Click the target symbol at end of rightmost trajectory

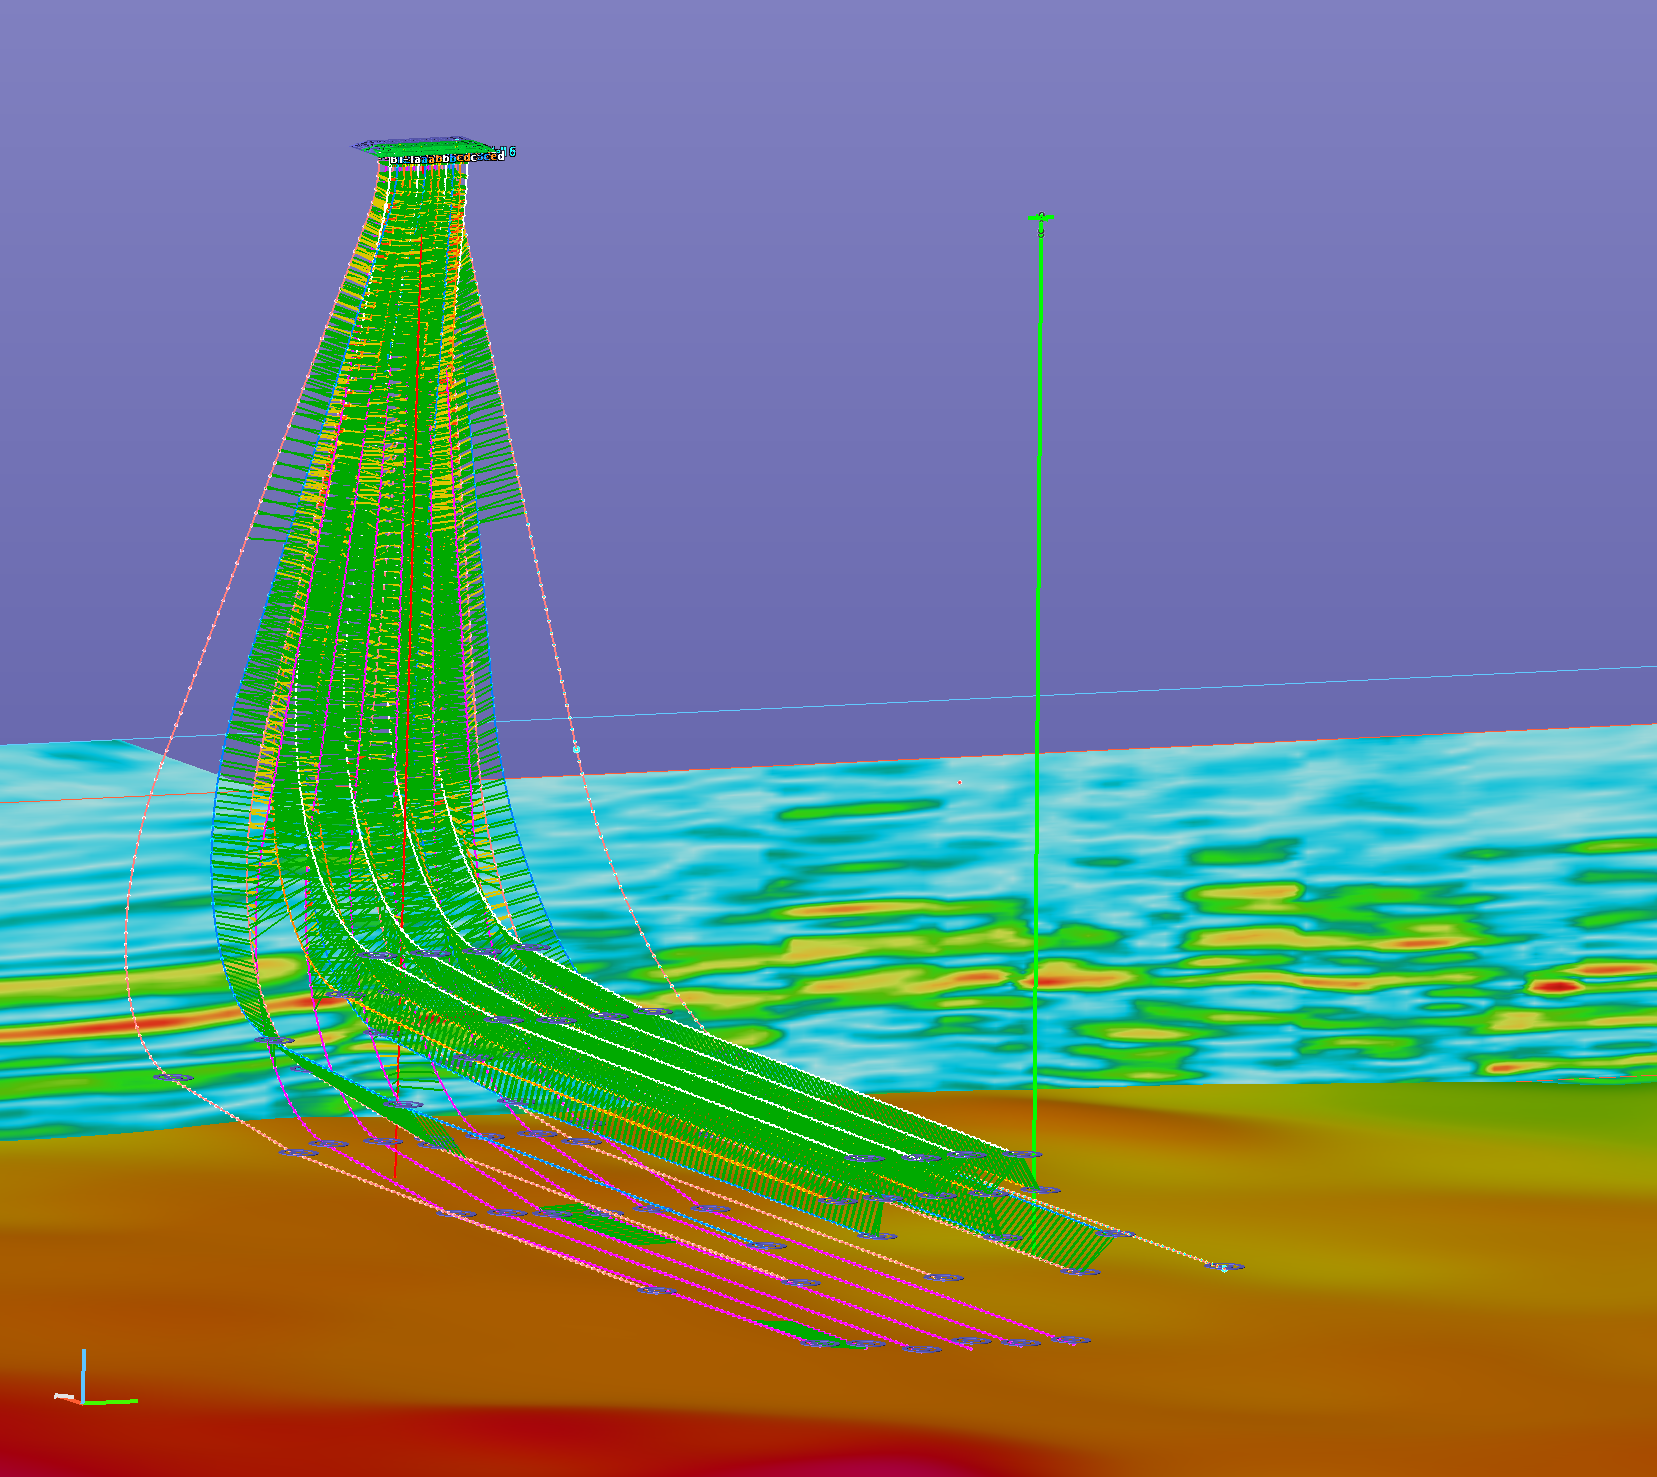click(x=1225, y=1267)
